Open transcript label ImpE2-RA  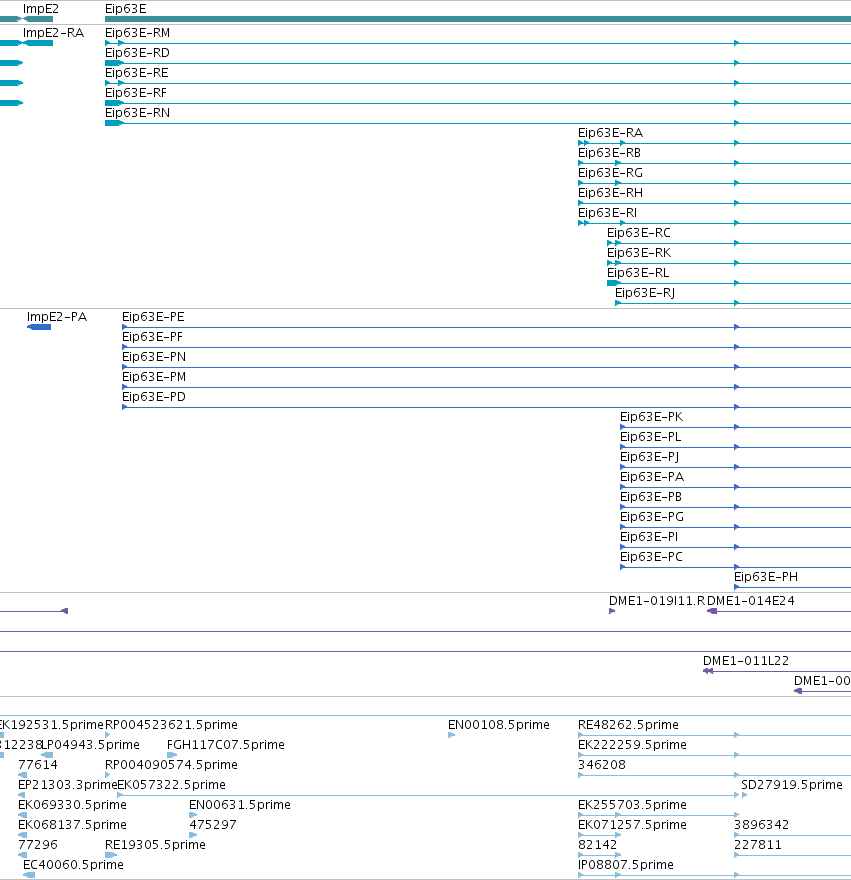pyautogui.click(x=53, y=33)
